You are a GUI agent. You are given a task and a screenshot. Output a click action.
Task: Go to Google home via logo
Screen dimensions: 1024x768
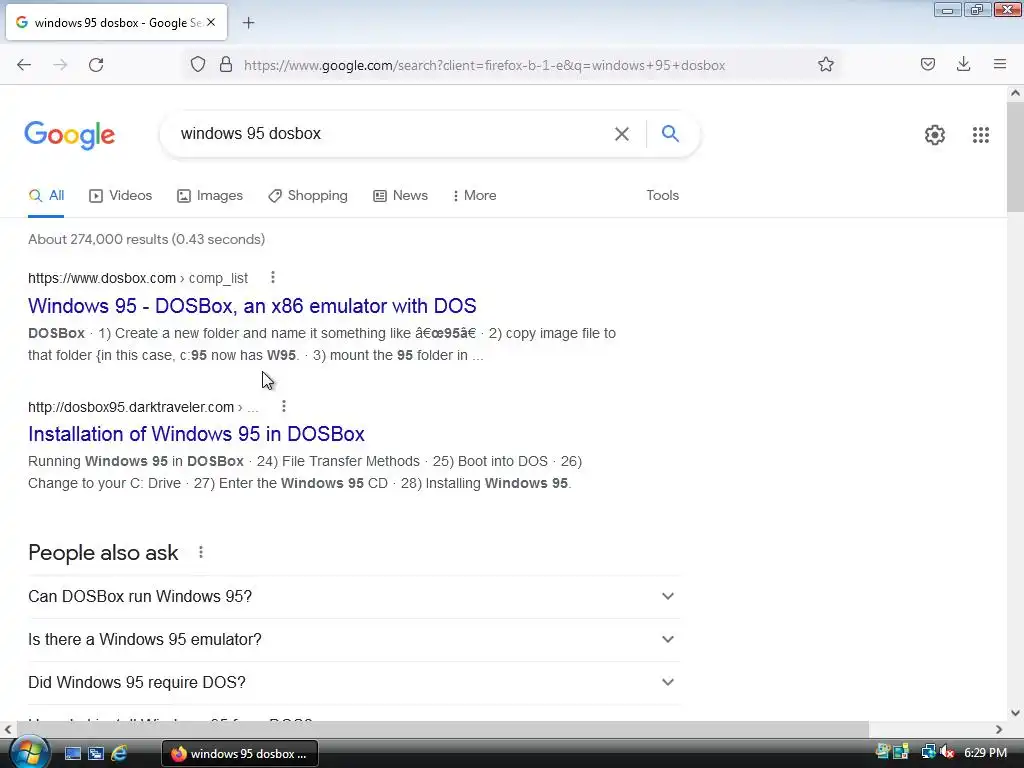[70, 135]
